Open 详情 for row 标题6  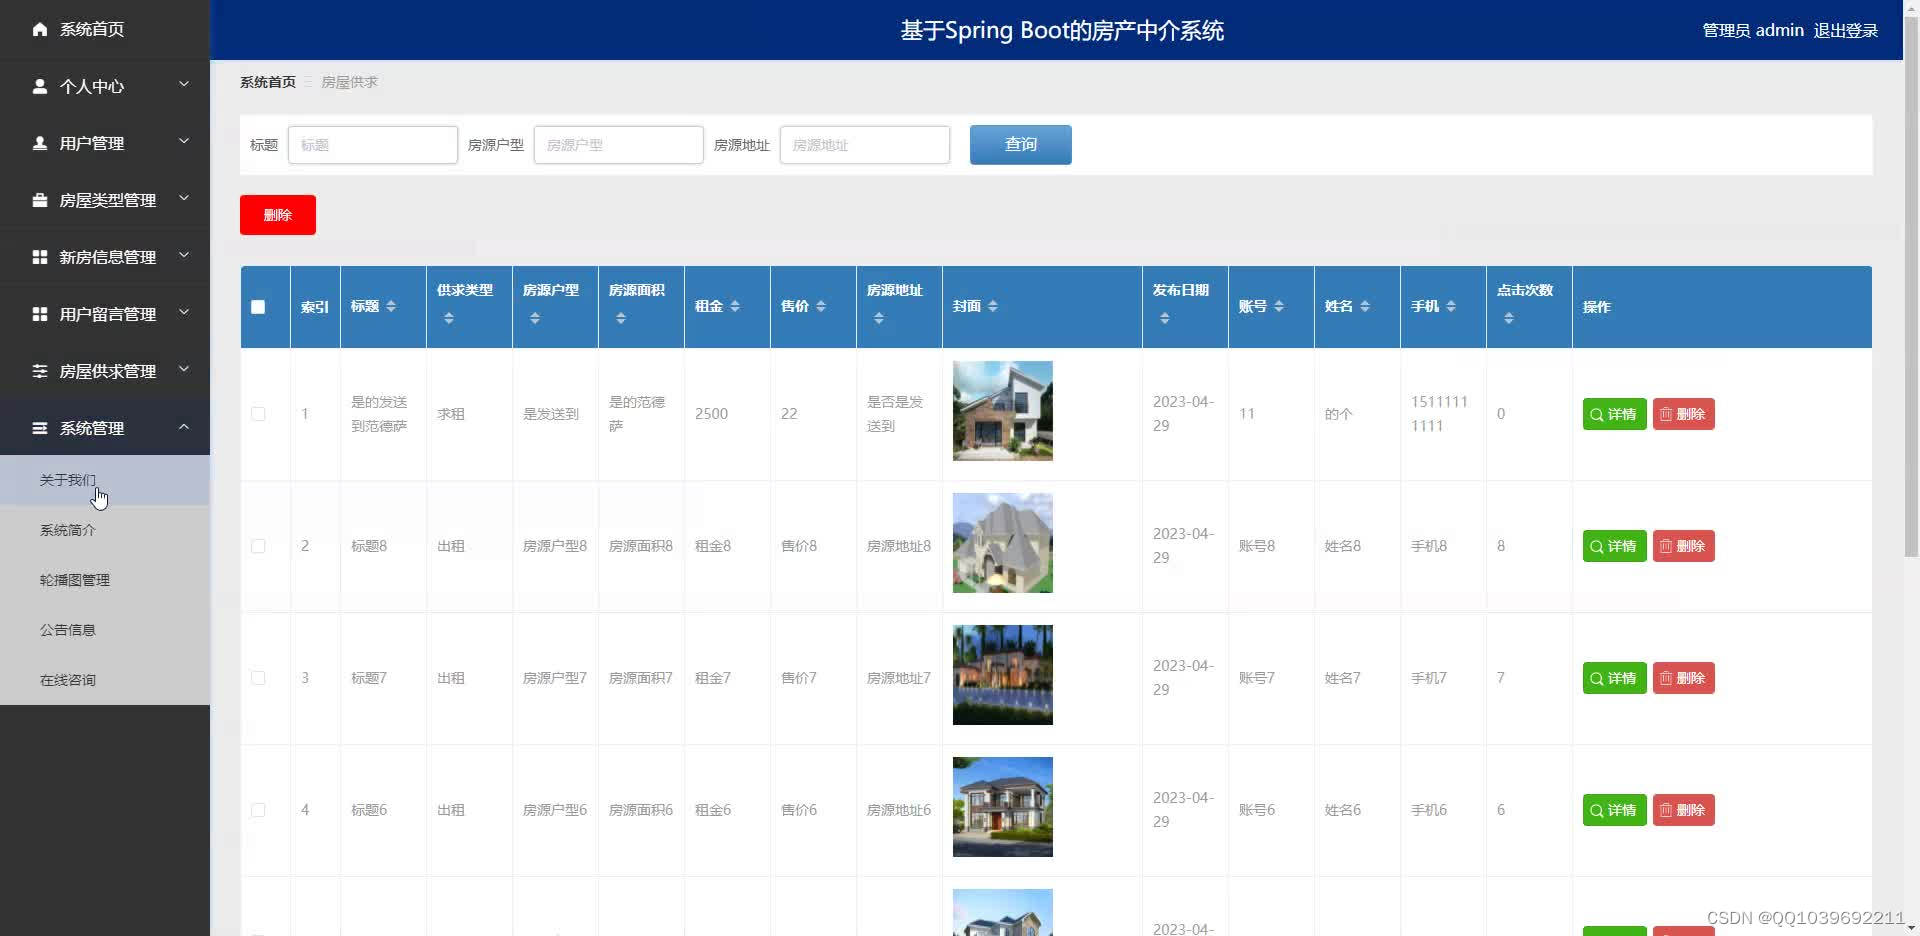coord(1614,810)
